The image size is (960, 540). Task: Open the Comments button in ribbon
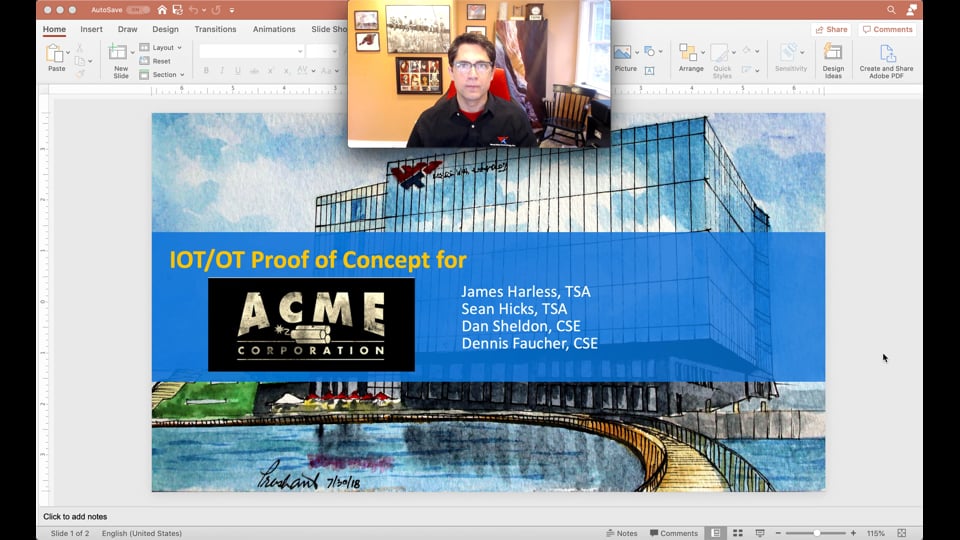[x=887, y=29]
